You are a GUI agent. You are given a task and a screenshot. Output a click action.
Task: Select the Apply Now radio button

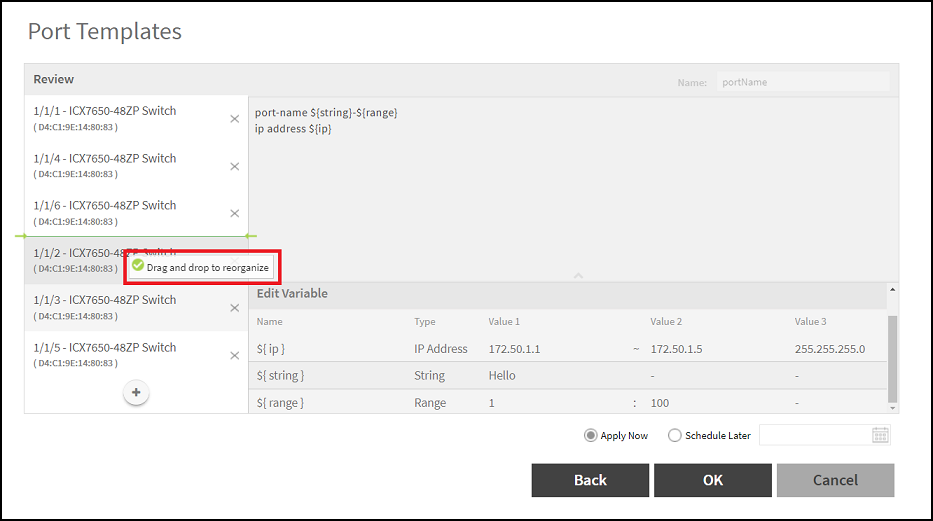pyautogui.click(x=590, y=435)
